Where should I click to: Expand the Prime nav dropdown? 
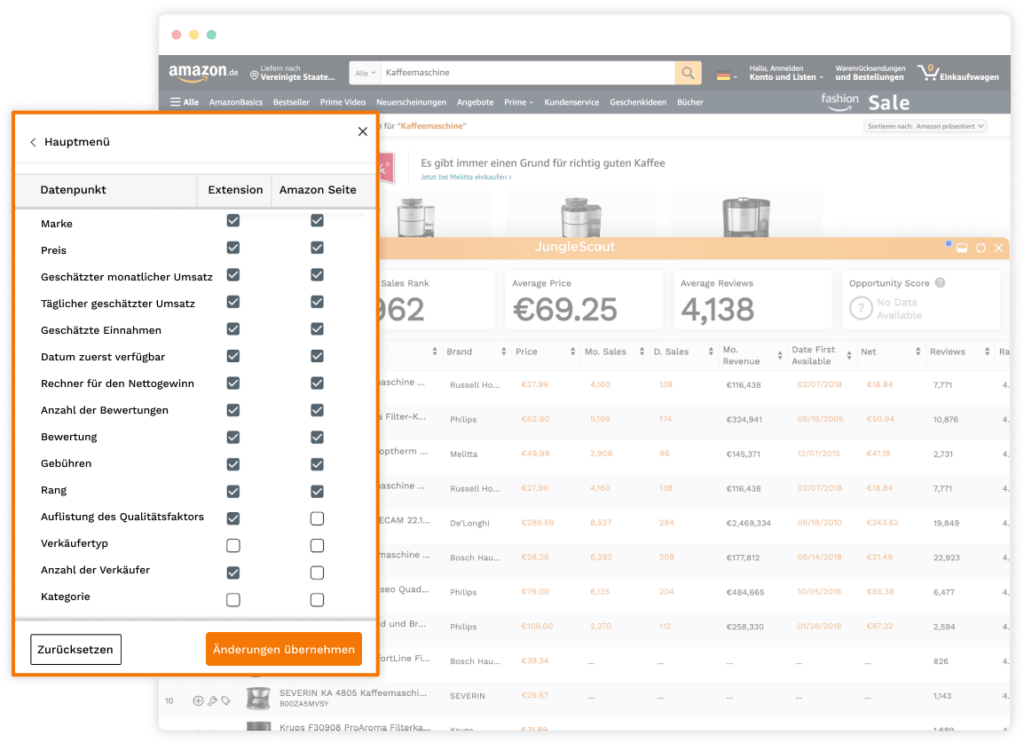tap(519, 103)
